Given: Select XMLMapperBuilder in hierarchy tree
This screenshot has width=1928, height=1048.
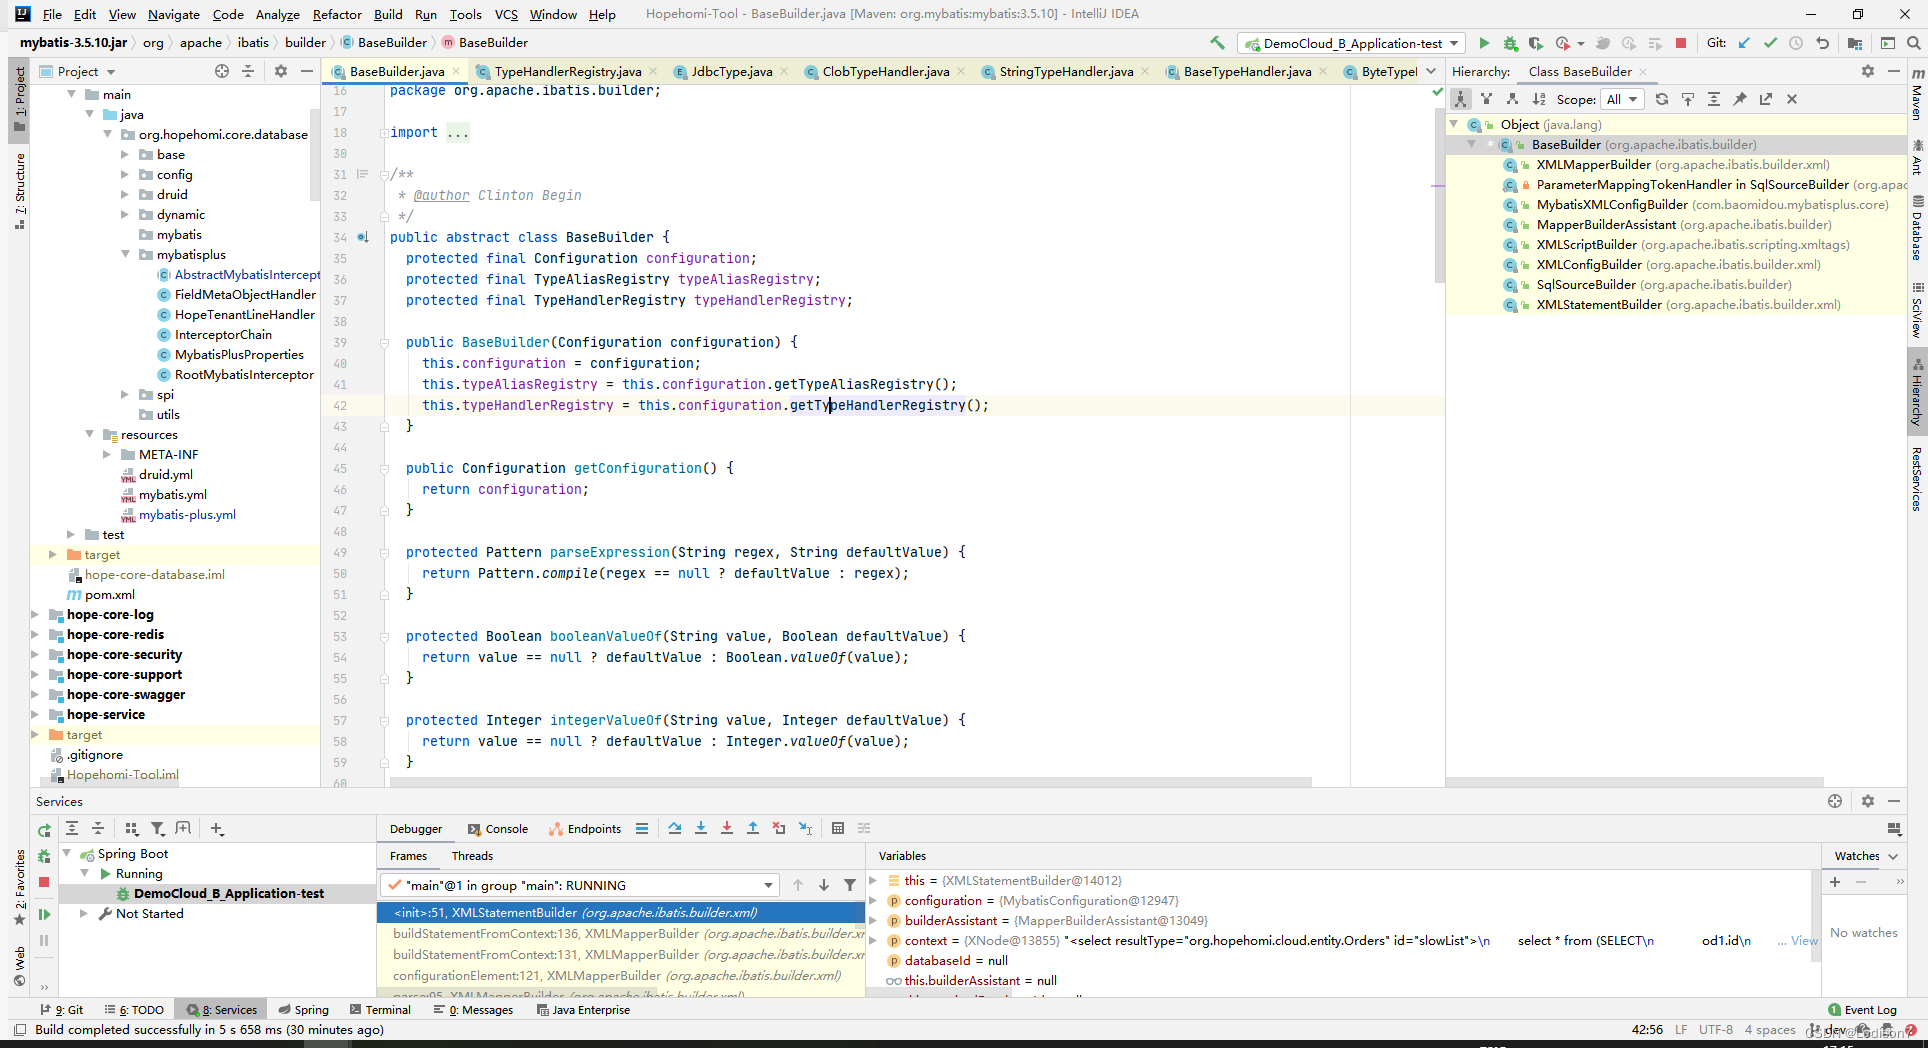Looking at the screenshot, I should pos(1593,165).
